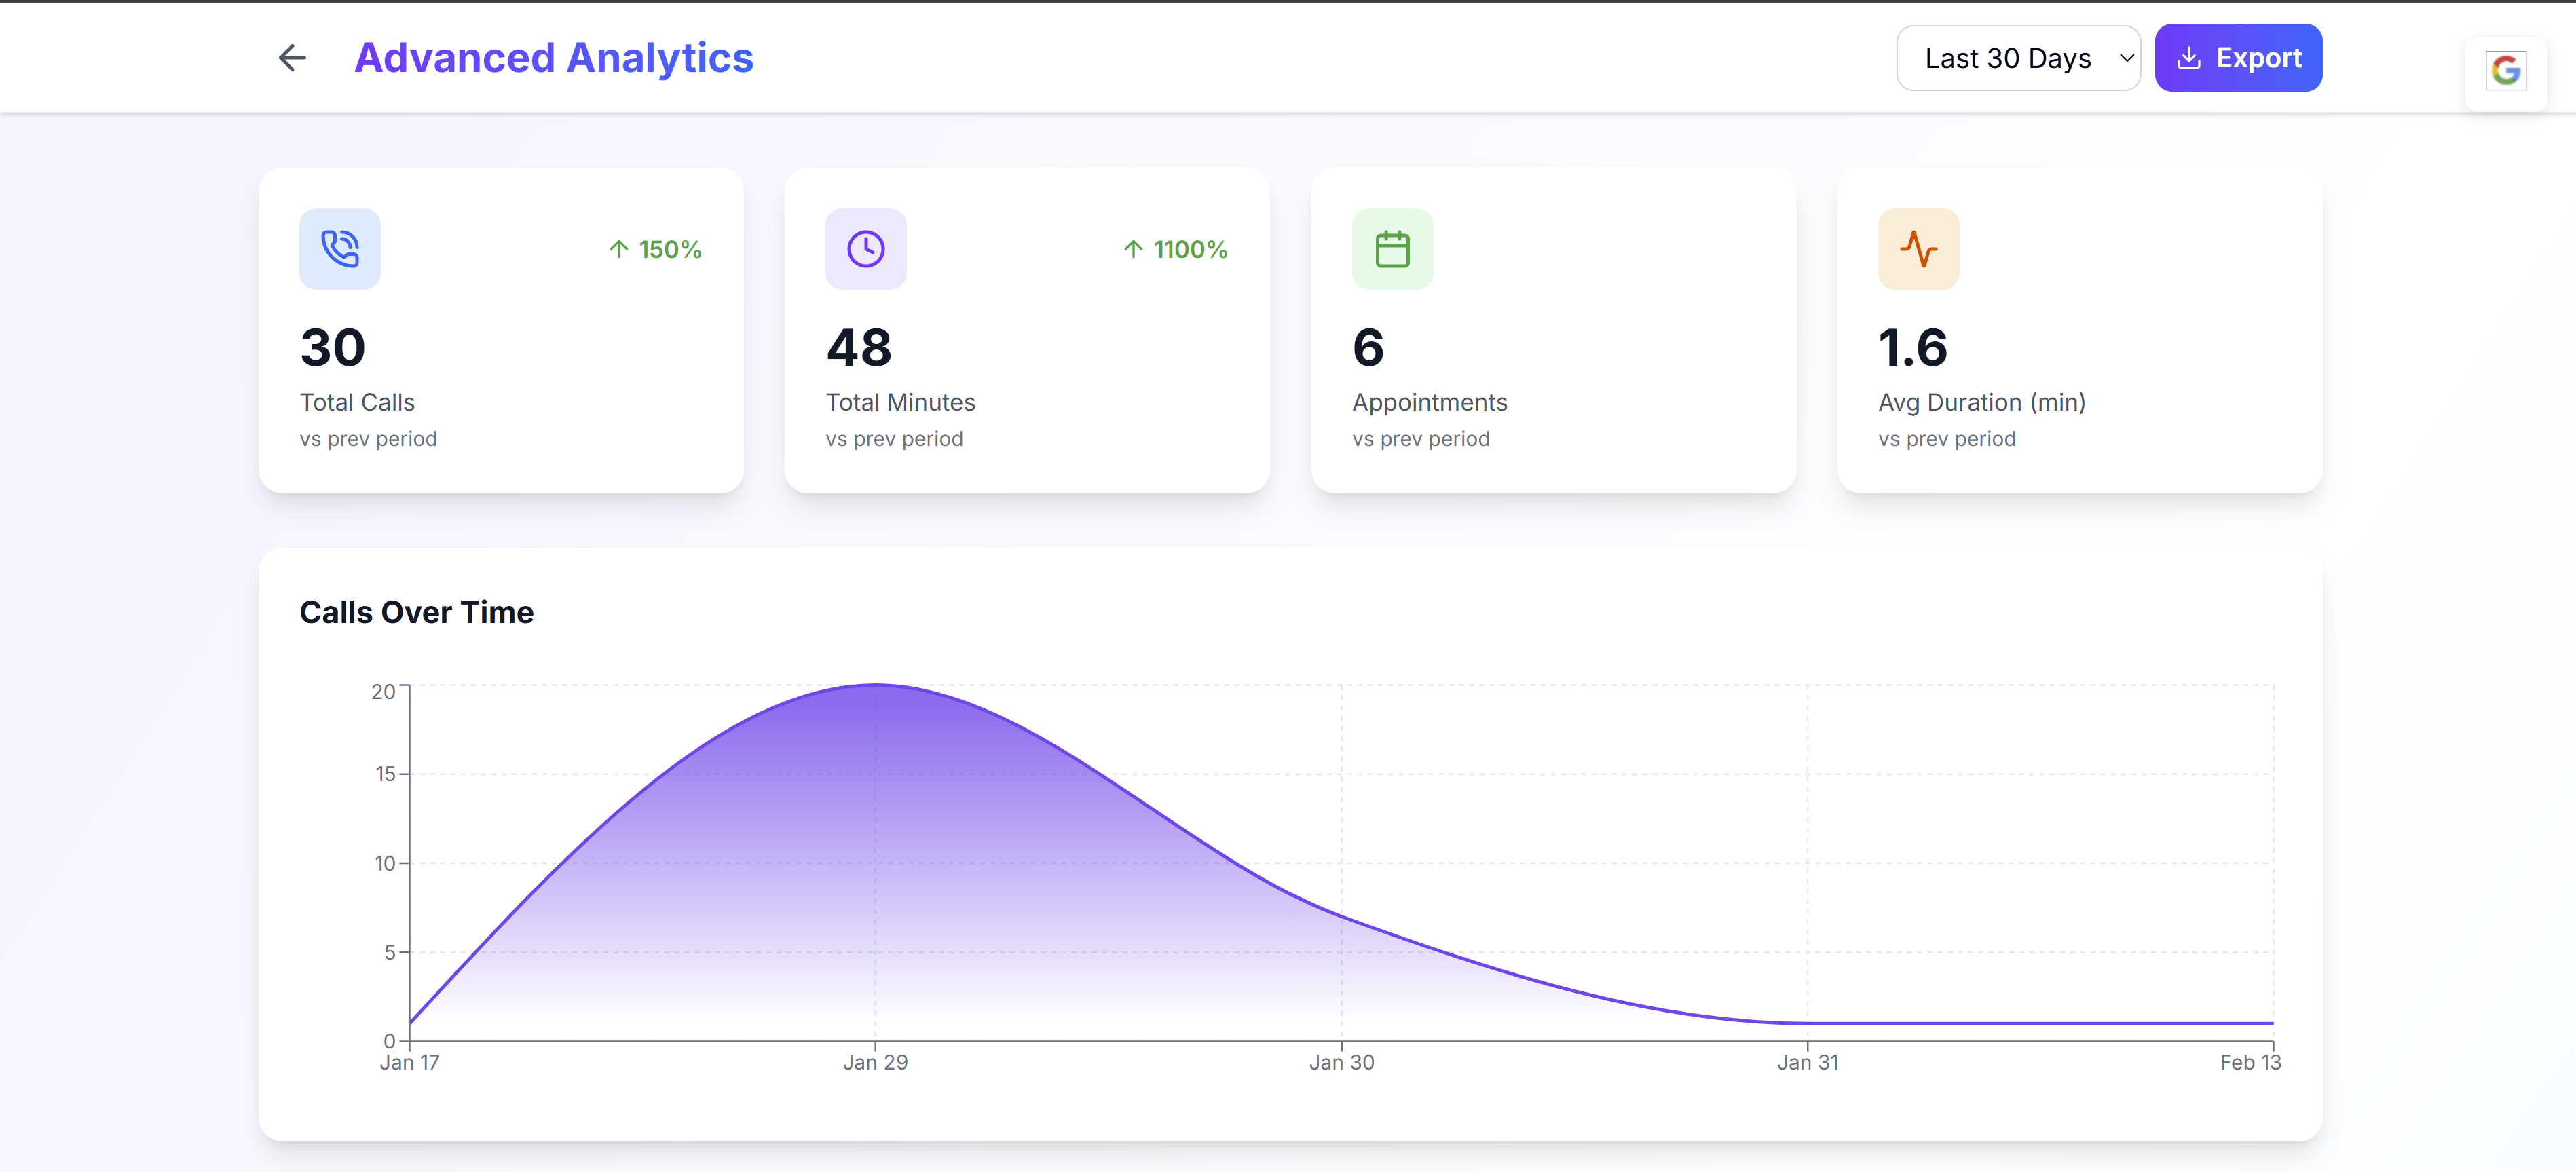
Task: Click the phone icon on Total Calls card
Action: point(340,249)
